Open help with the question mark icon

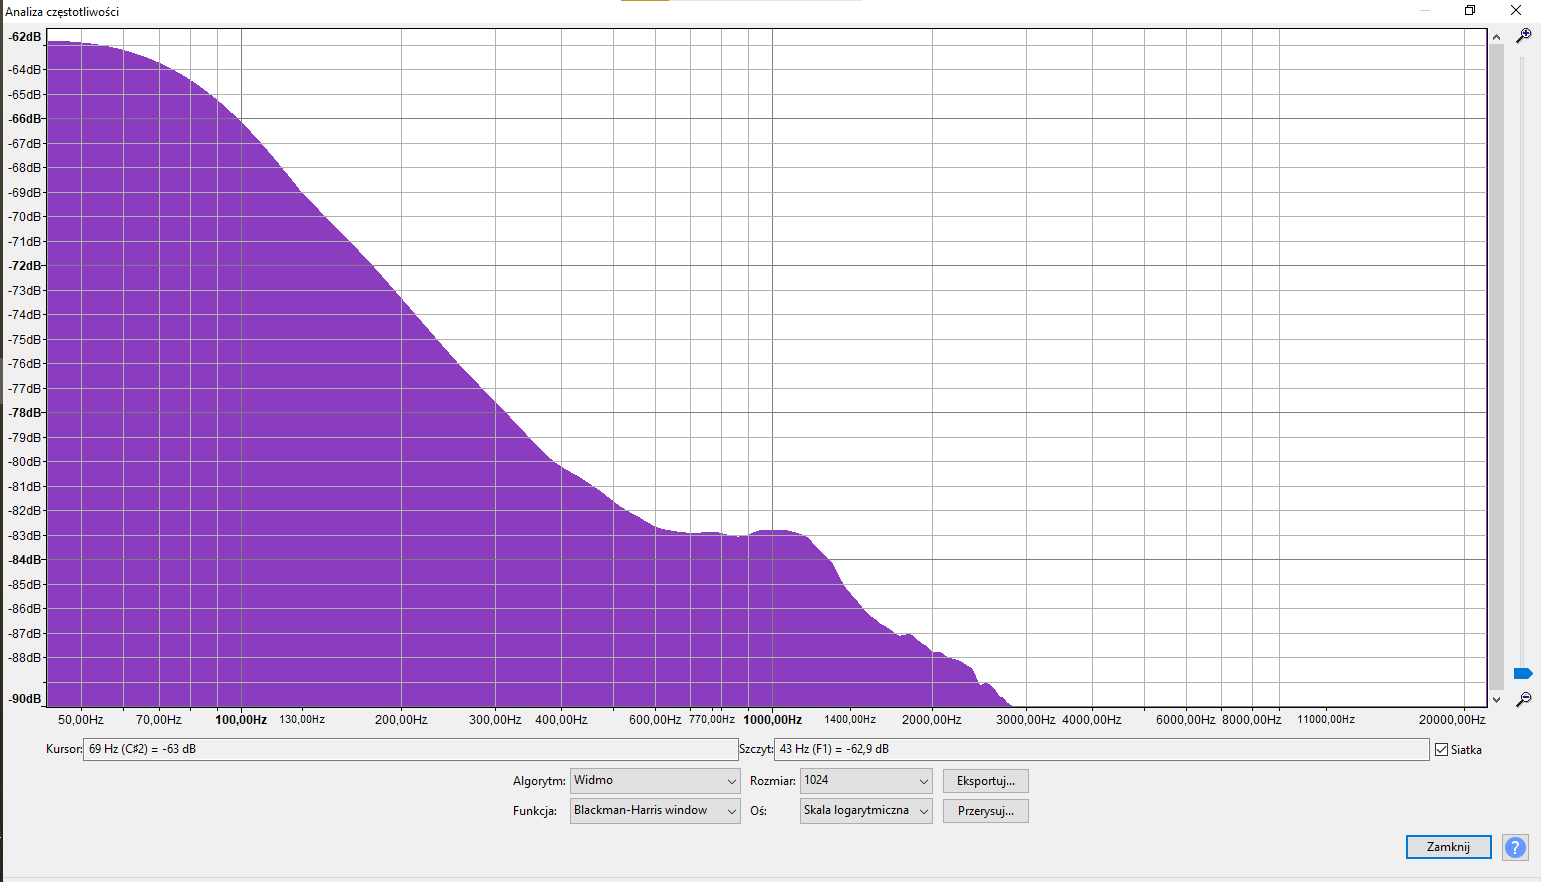(x=1515, y=847)
